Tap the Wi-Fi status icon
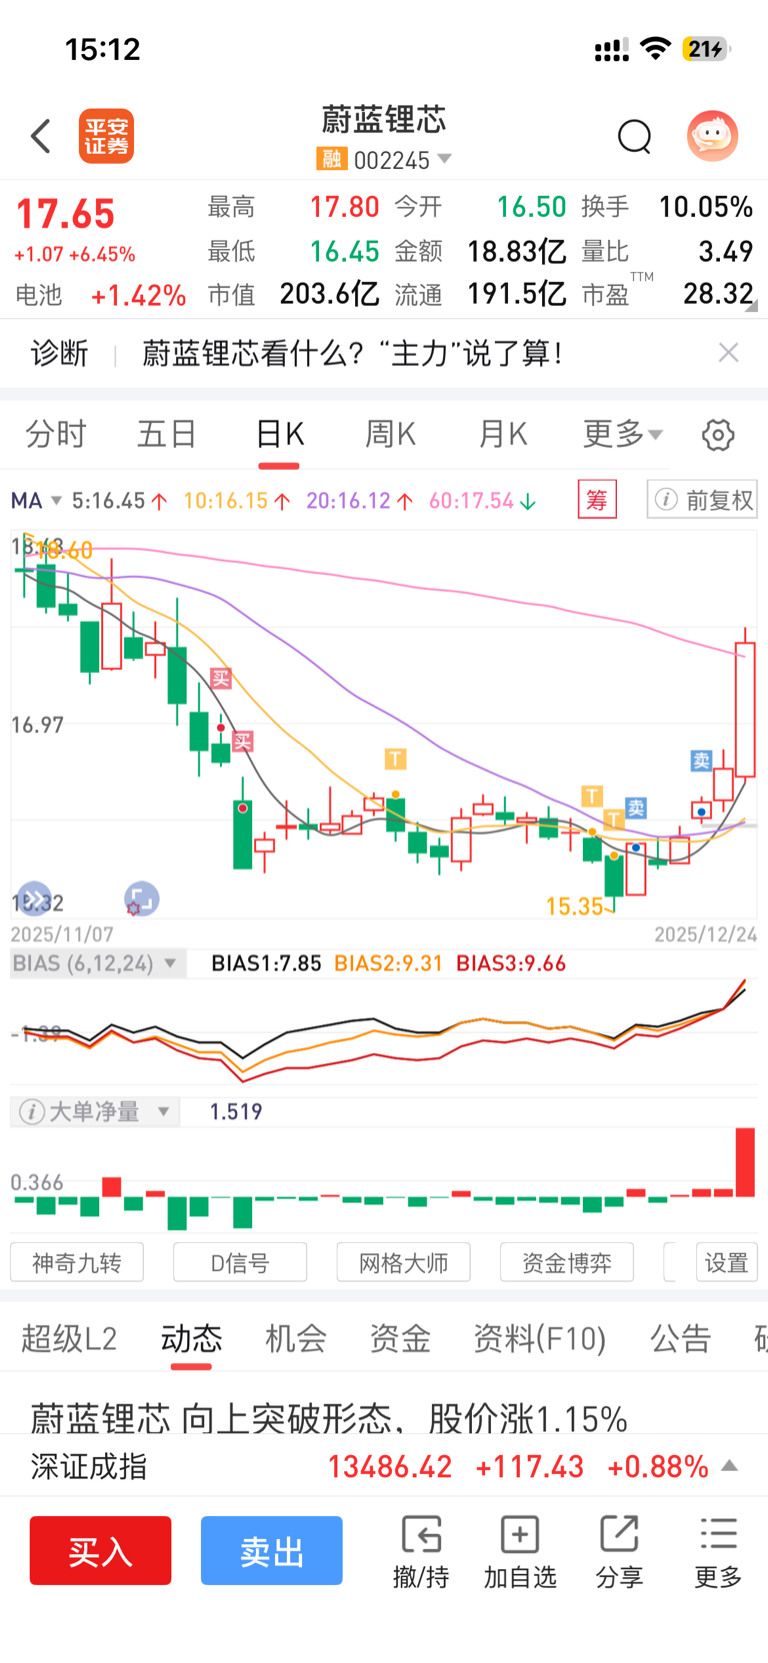 tap(656, 48)
